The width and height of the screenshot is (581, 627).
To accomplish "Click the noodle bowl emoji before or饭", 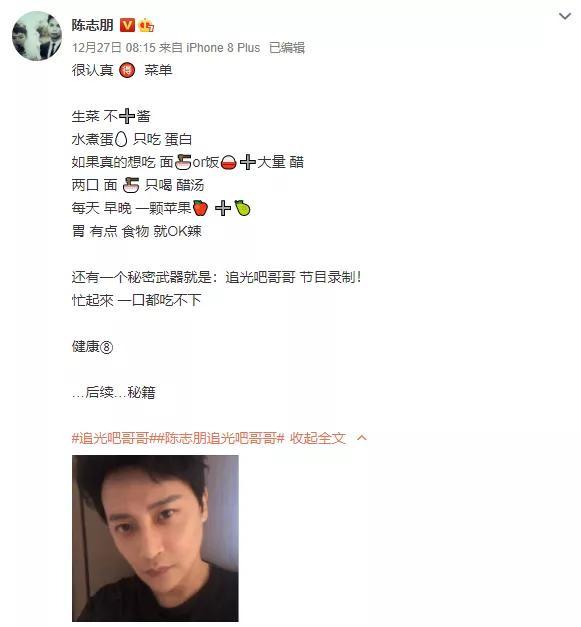I will click(x=183, y=162).
